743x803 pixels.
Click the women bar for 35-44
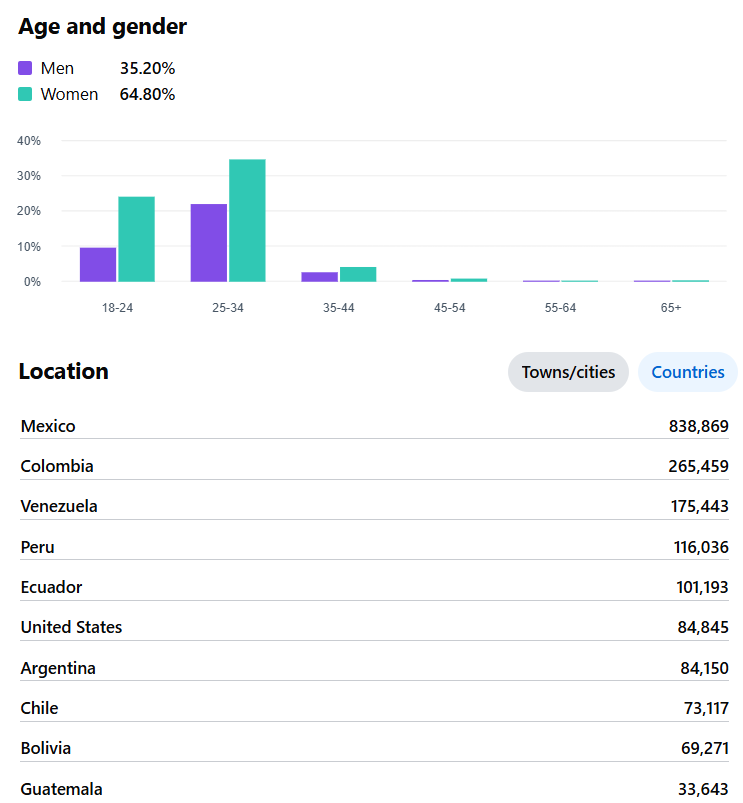(357, 274)
